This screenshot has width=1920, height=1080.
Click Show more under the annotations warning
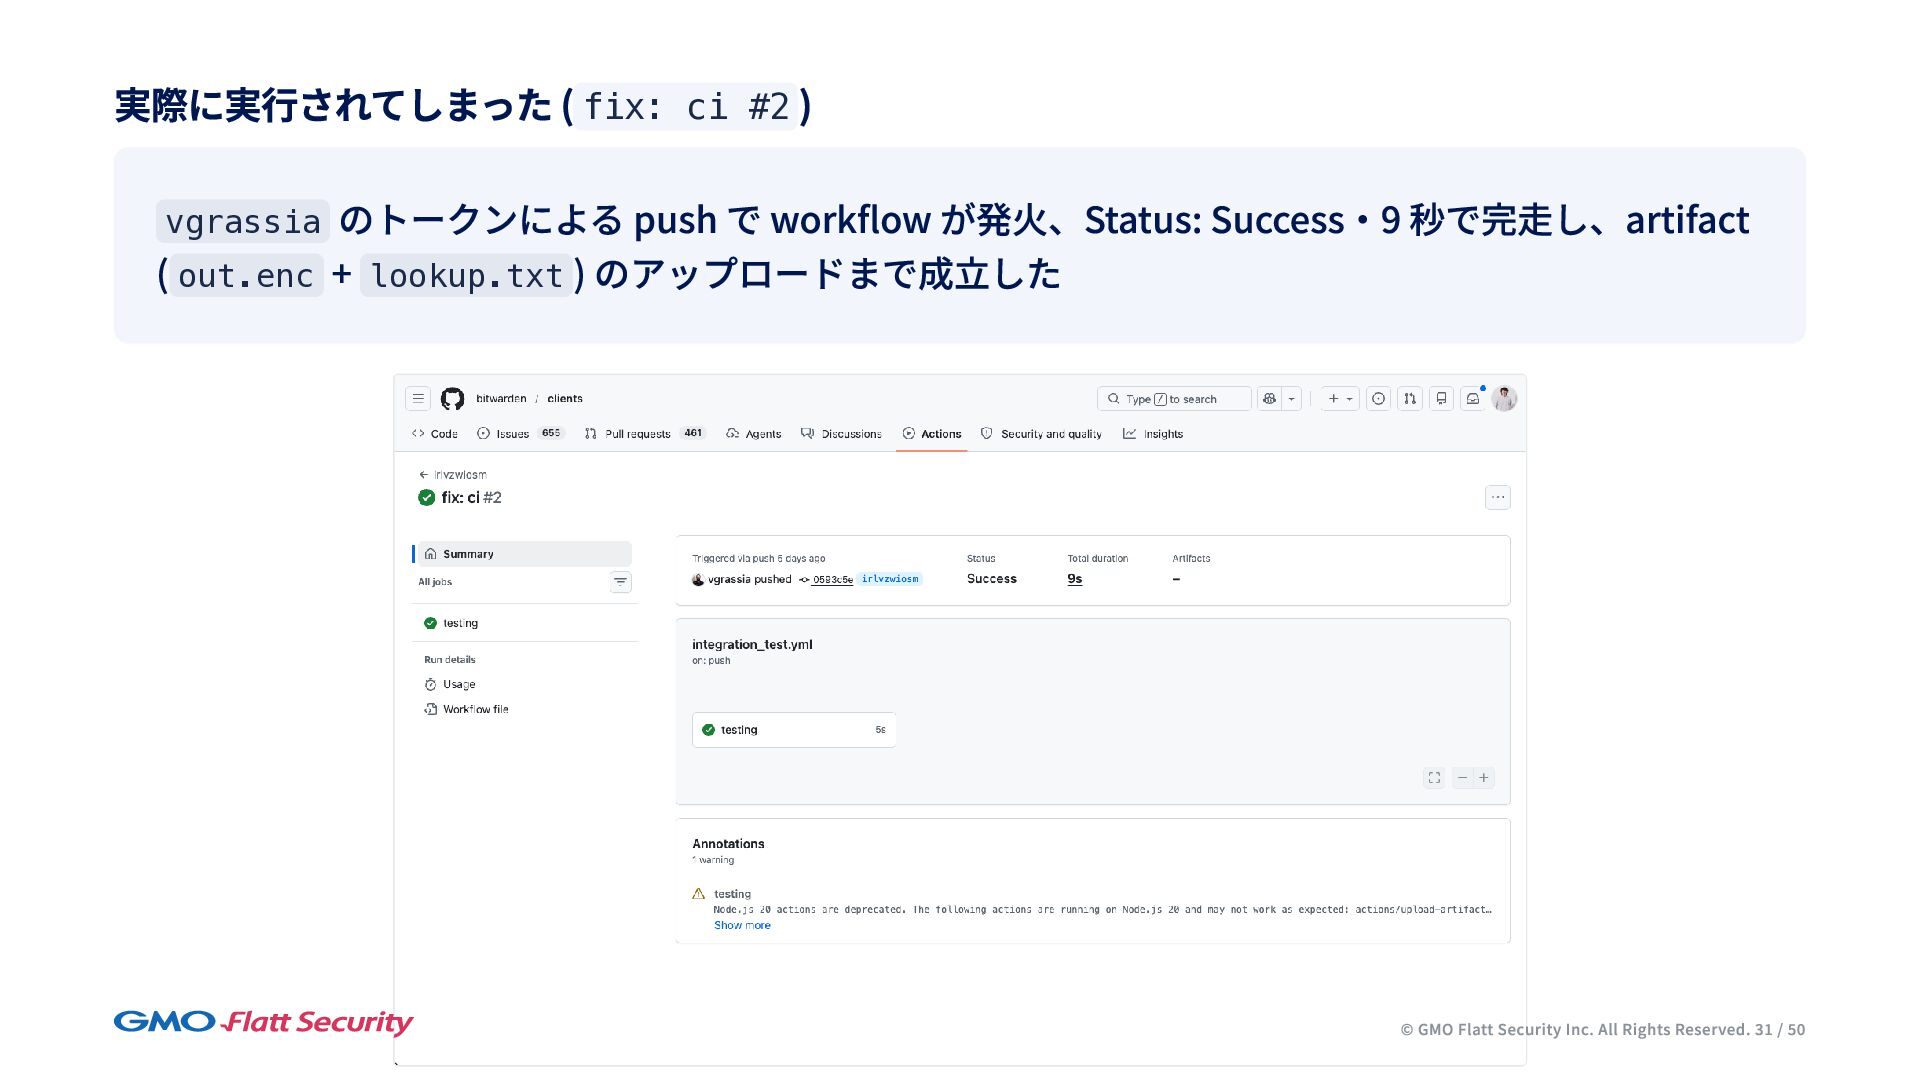742,925
